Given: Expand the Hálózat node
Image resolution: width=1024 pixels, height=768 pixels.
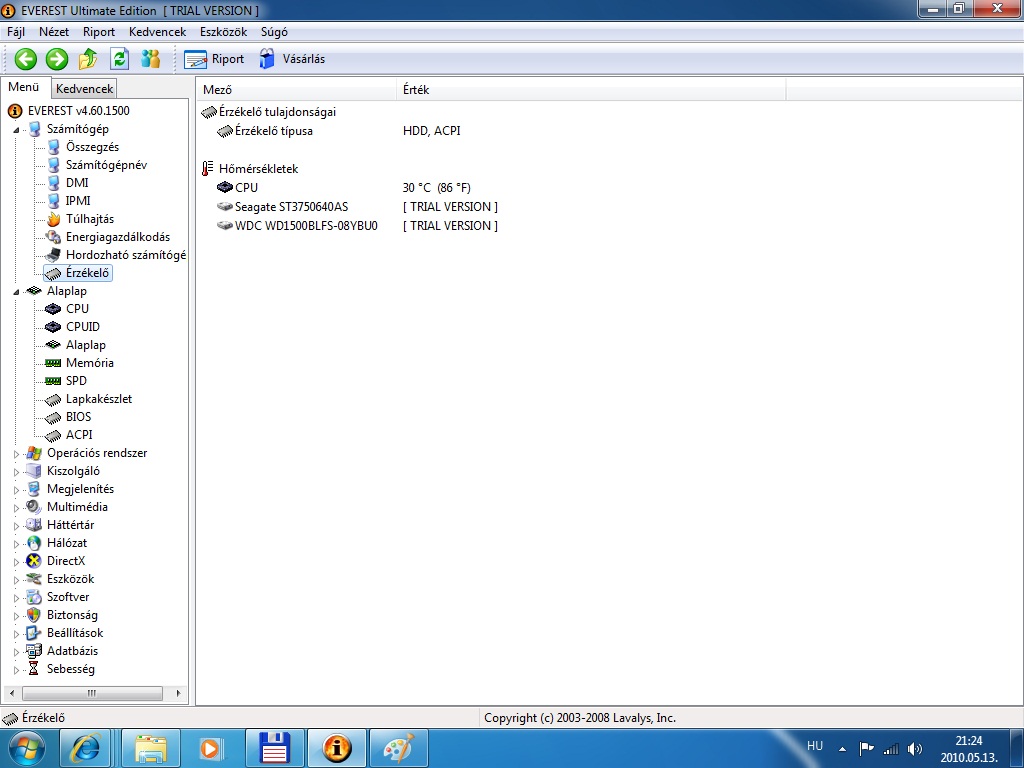Looking at the screenshot, I should (x=16, y=543).
